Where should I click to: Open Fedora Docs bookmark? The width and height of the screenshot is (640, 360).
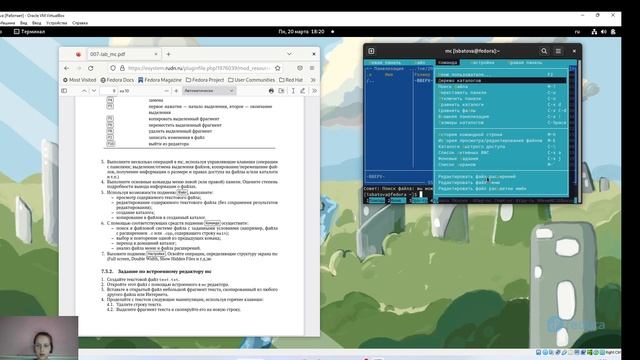point(117,80)
